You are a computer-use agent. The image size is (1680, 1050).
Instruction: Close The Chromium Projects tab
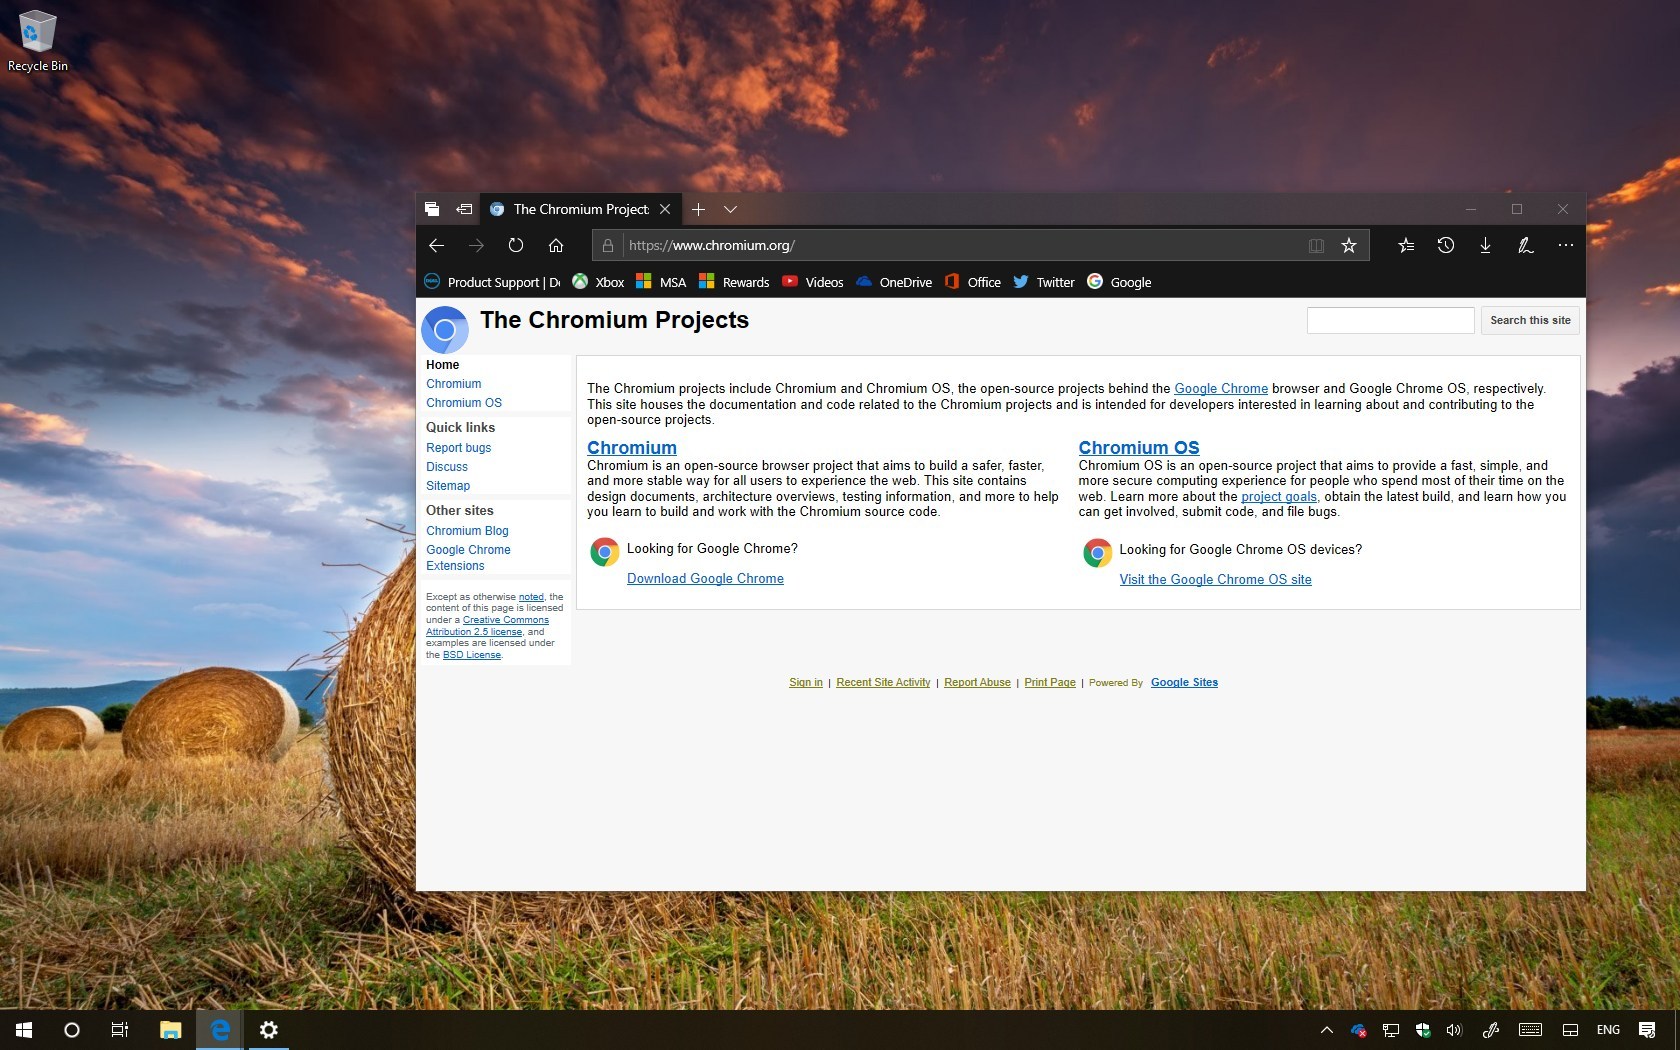pyautogui.click(x=665, y=209)
